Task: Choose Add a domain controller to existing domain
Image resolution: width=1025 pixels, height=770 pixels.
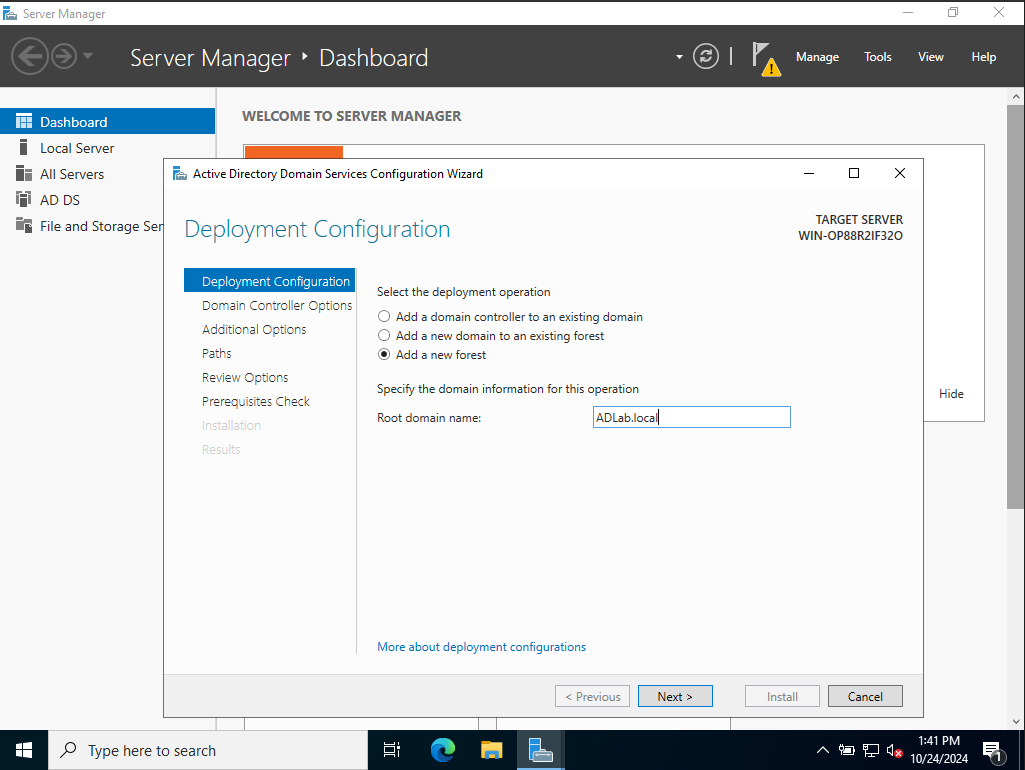Action: [x=384, y=316]
